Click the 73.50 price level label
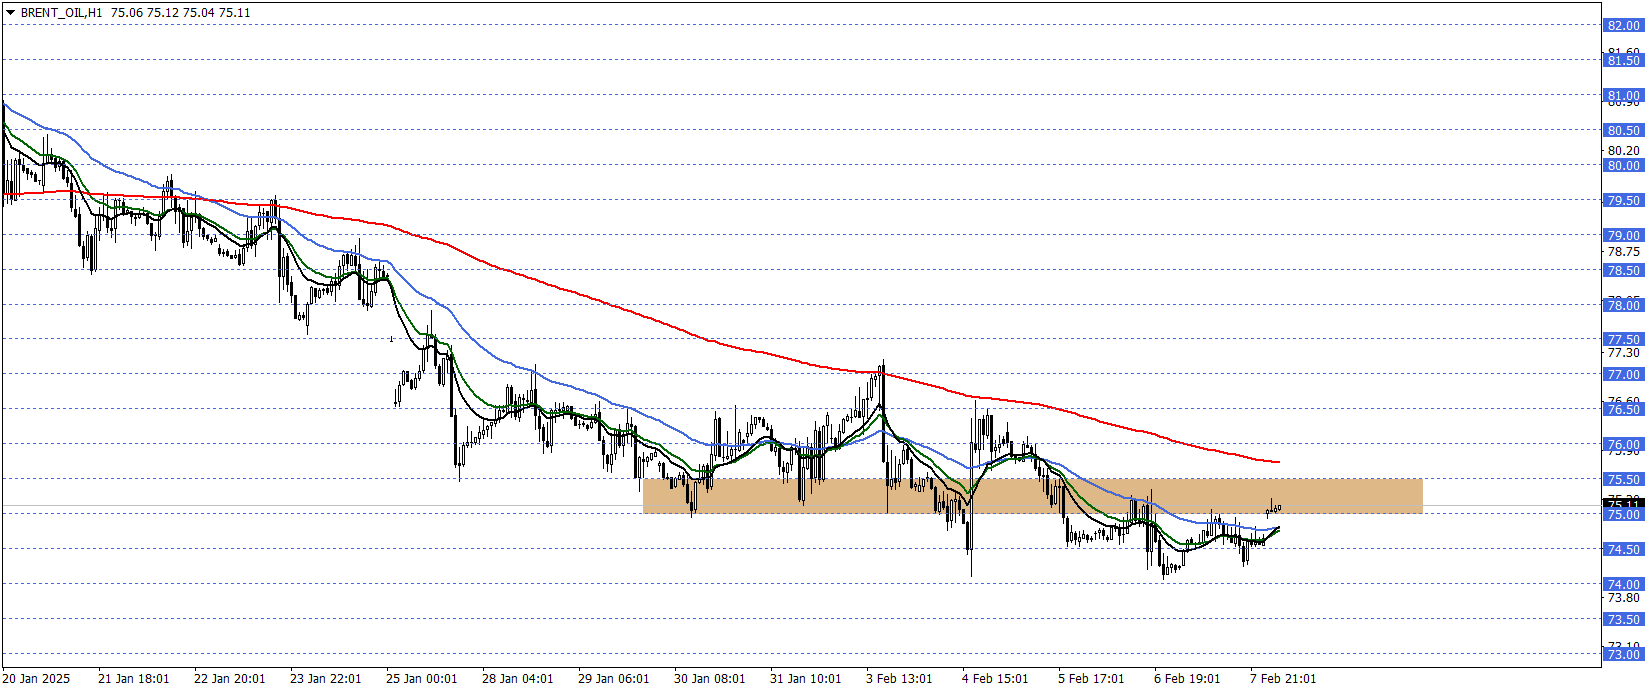This screenshot has width=1651, height=691. 1623,620
